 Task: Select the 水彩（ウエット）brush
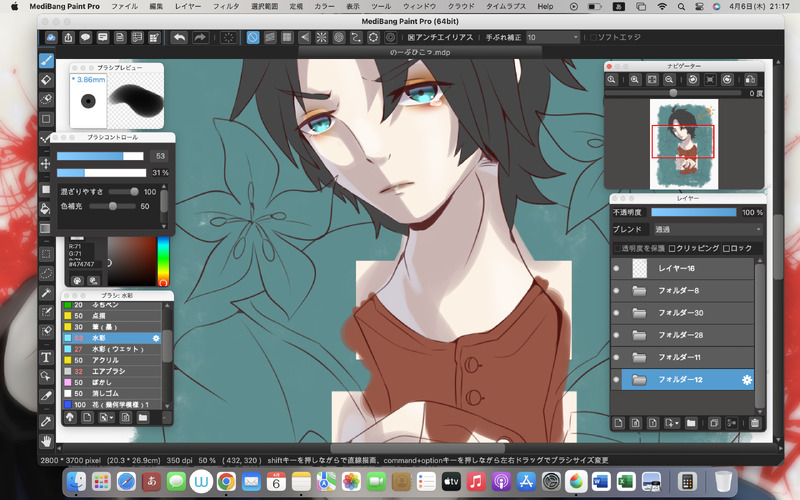112,349
